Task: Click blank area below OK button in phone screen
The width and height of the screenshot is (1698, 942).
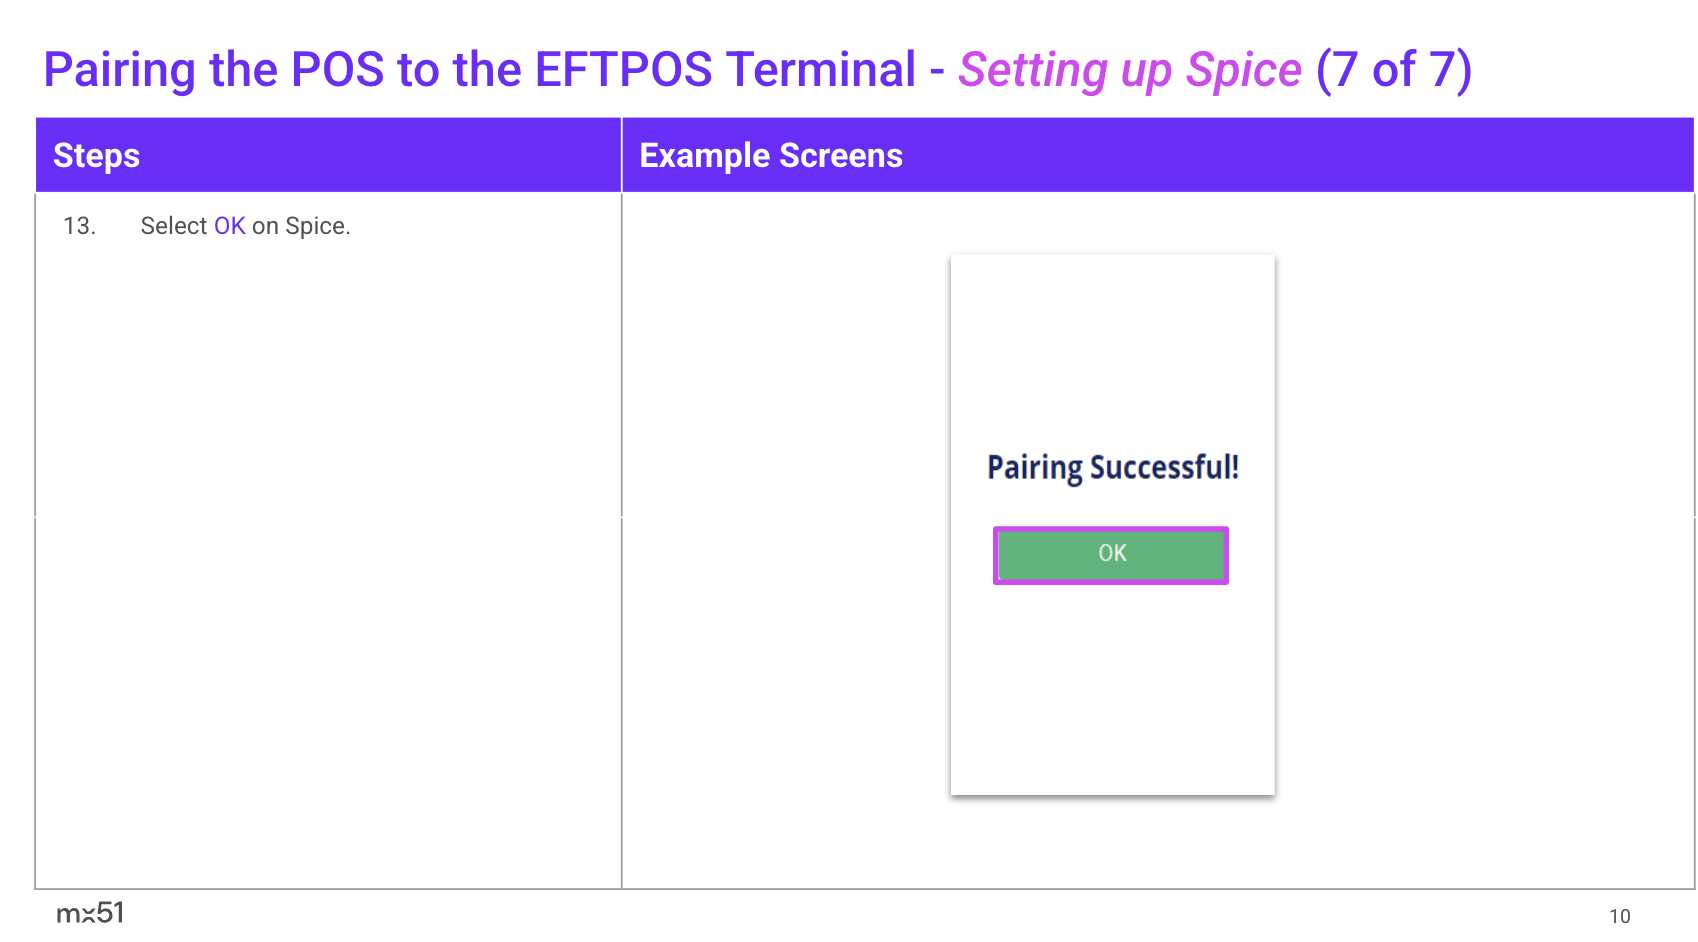Action: coord(1112,690)
